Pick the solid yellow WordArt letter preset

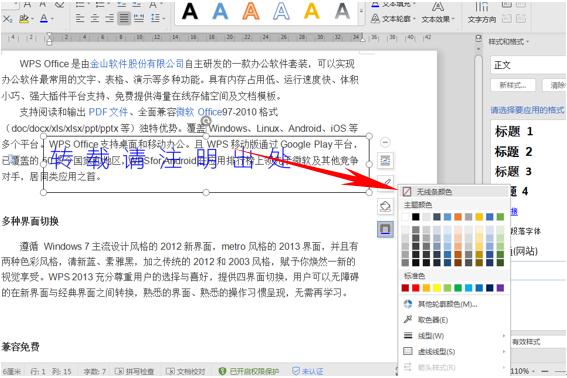(x=311, y=12)
